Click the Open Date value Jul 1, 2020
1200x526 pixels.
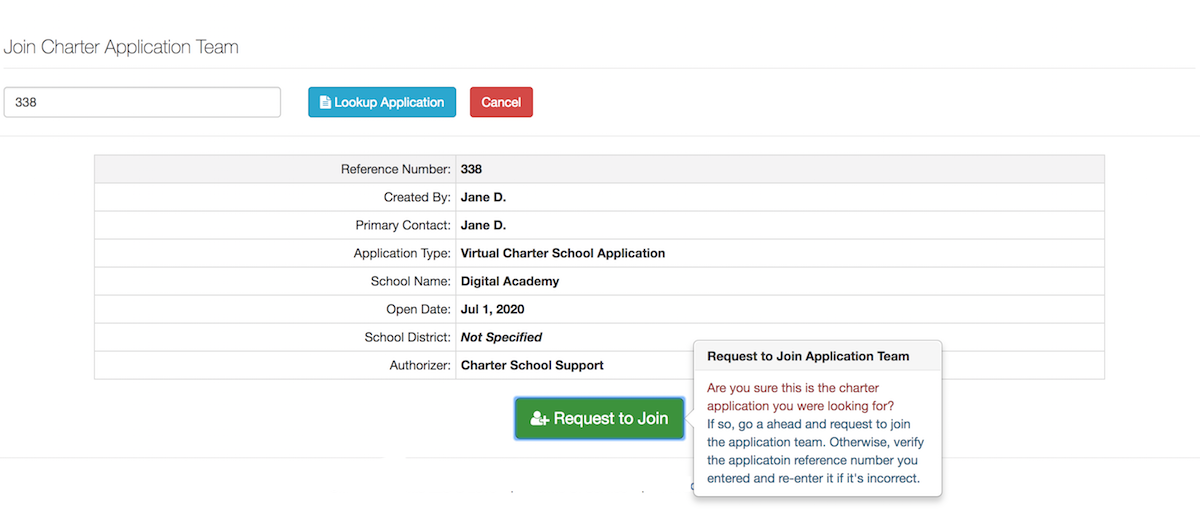tap(493, 309)
